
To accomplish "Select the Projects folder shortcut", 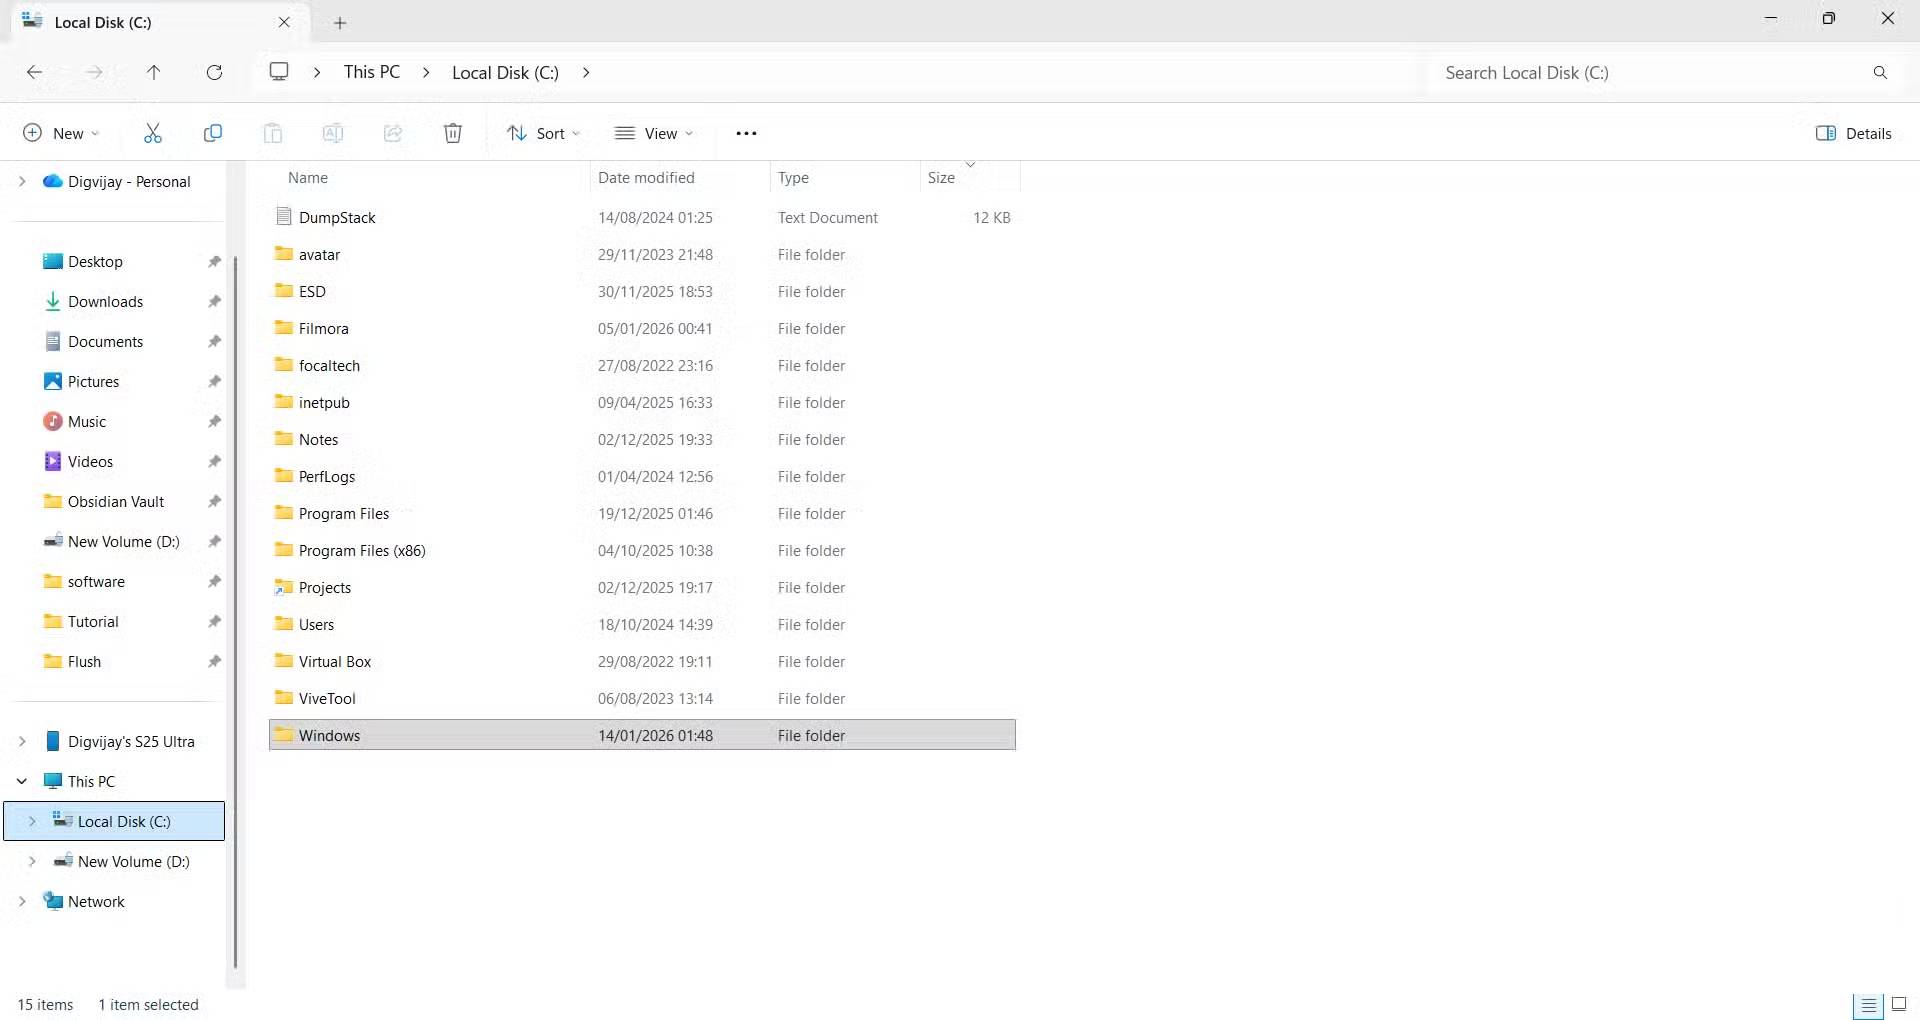I will click(642, 587).
